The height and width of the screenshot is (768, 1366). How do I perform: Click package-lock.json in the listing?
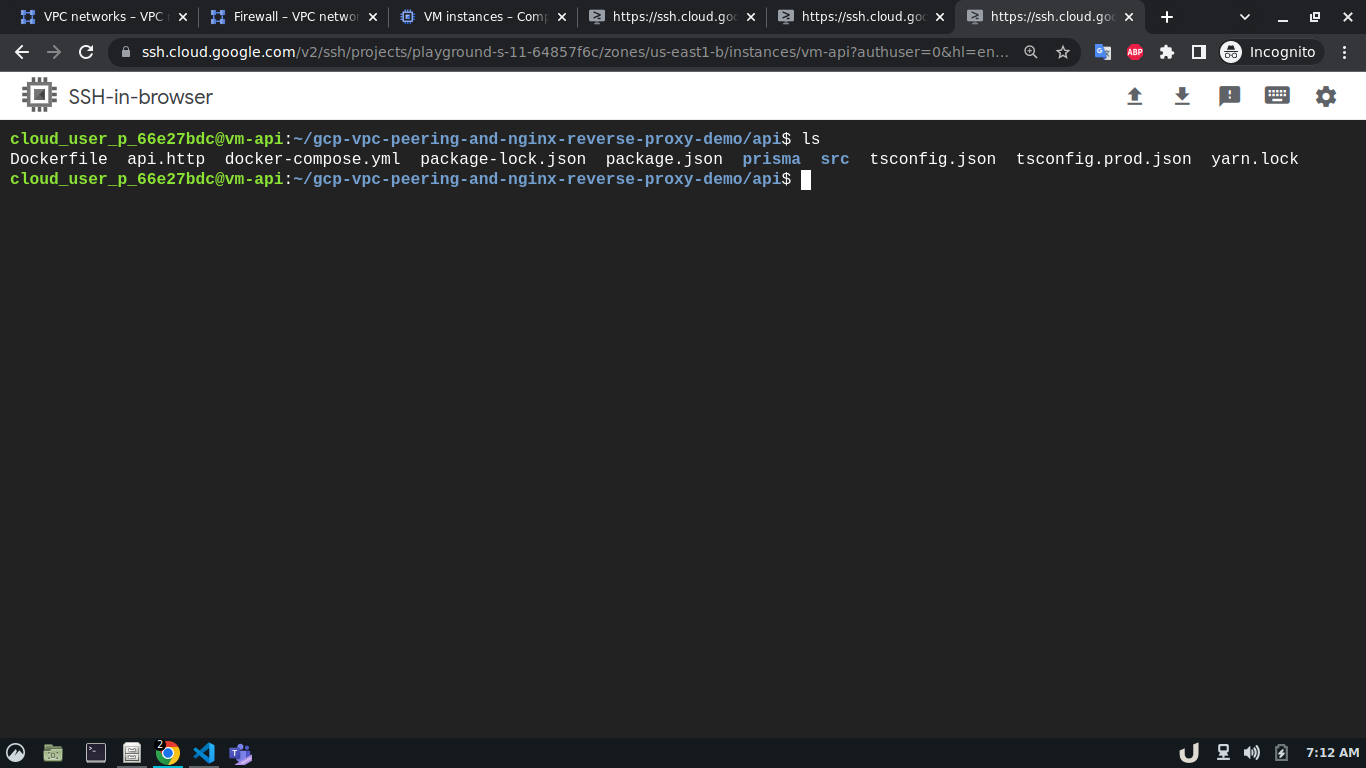[x=503, y=159]
